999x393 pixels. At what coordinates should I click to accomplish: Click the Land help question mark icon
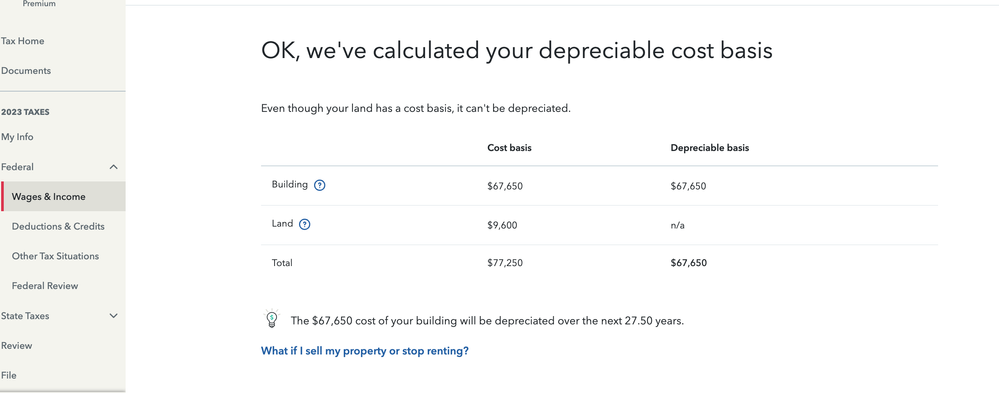click(x=305, y=224)
